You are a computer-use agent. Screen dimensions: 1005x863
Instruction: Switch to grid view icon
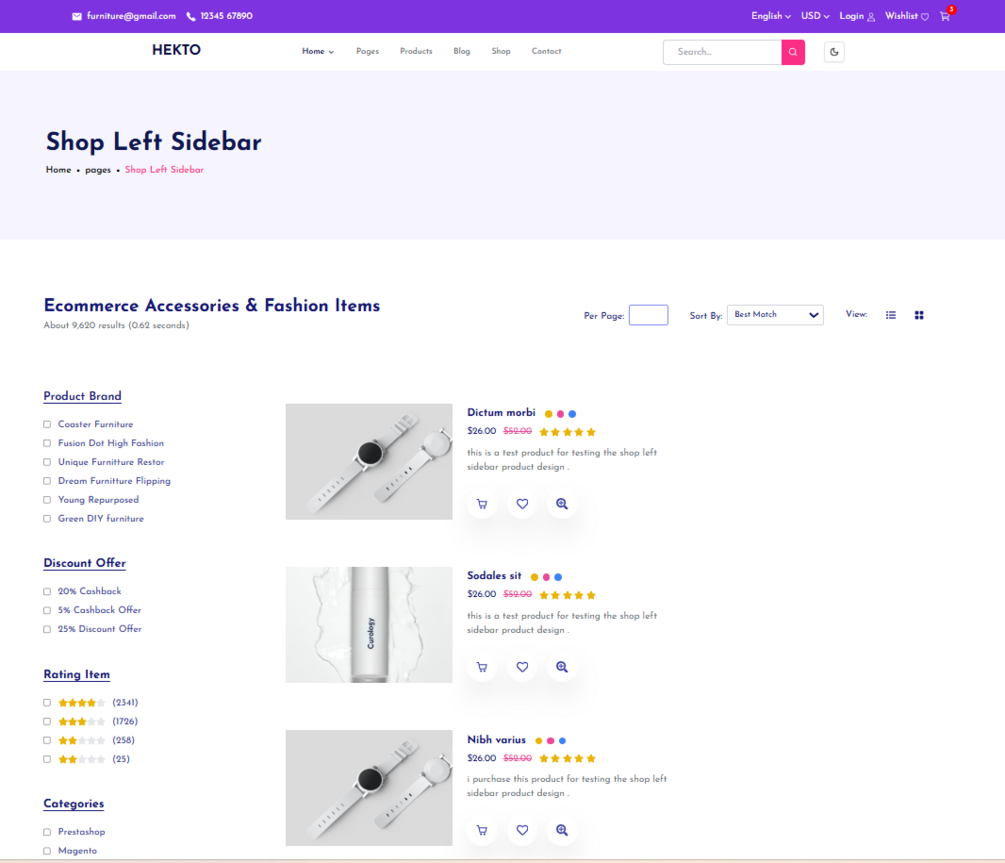[919, 315]
